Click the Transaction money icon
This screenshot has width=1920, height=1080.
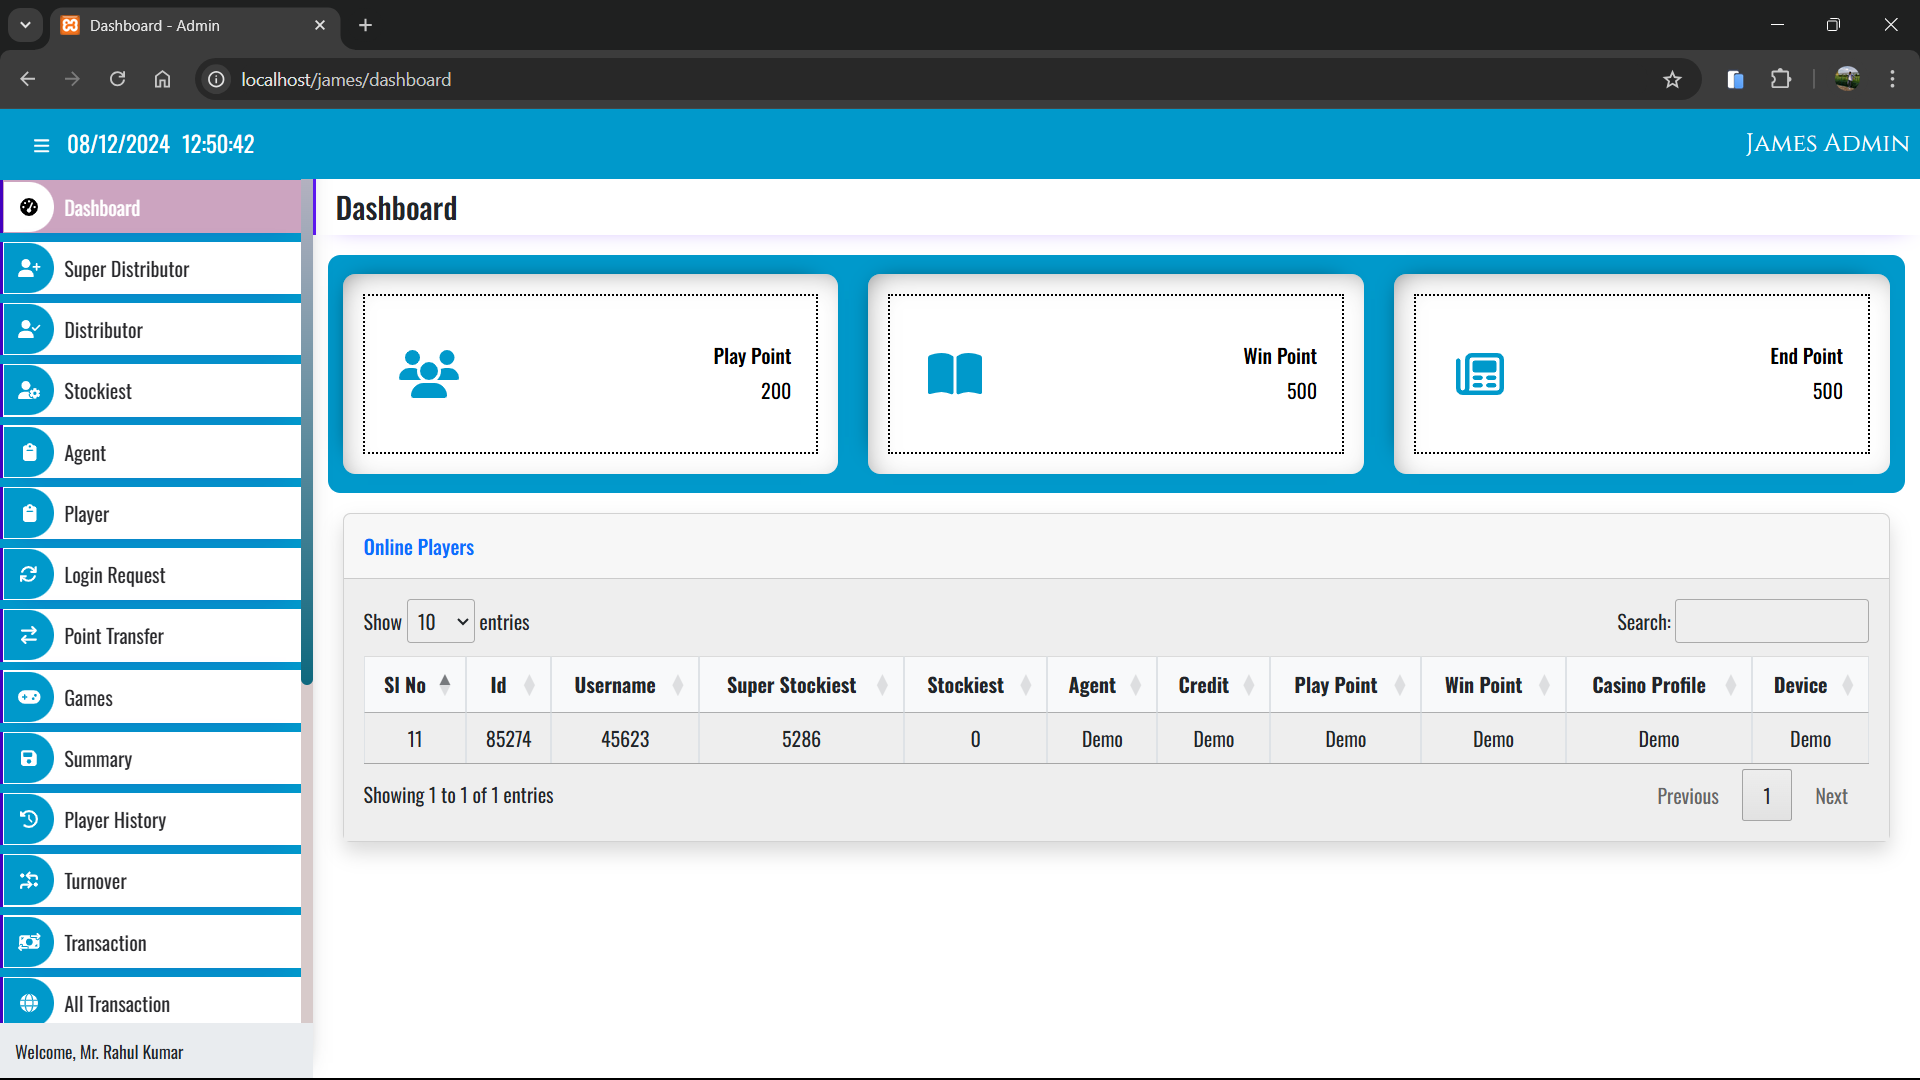point(29,943)
